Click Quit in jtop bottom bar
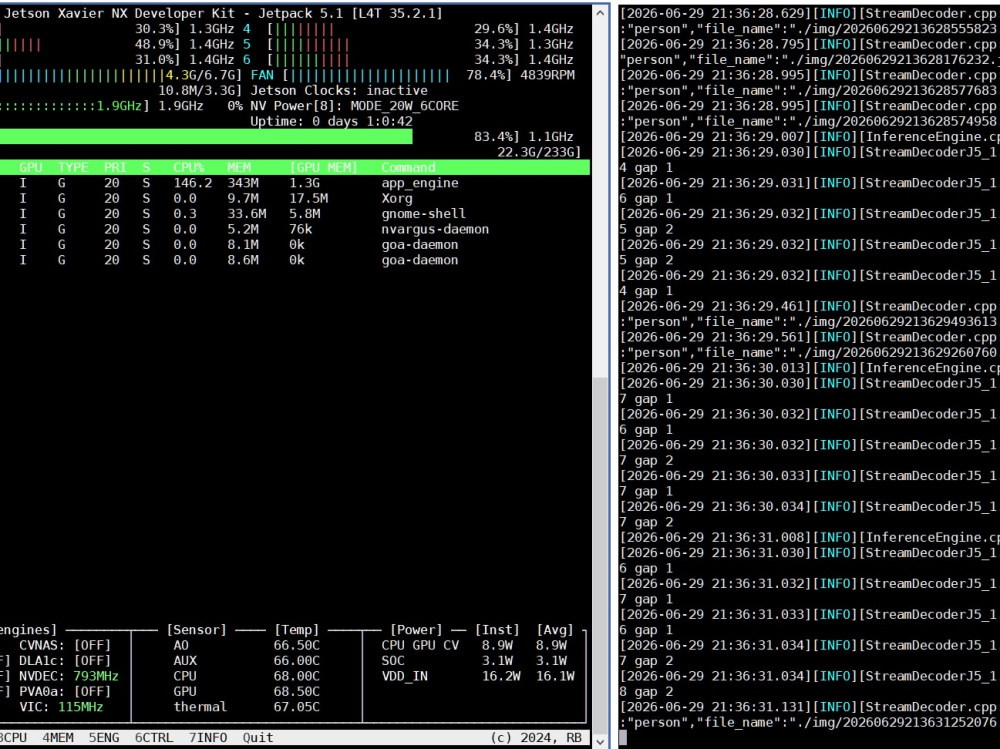This screenshot has width=1000, height=749. point(258,738)
